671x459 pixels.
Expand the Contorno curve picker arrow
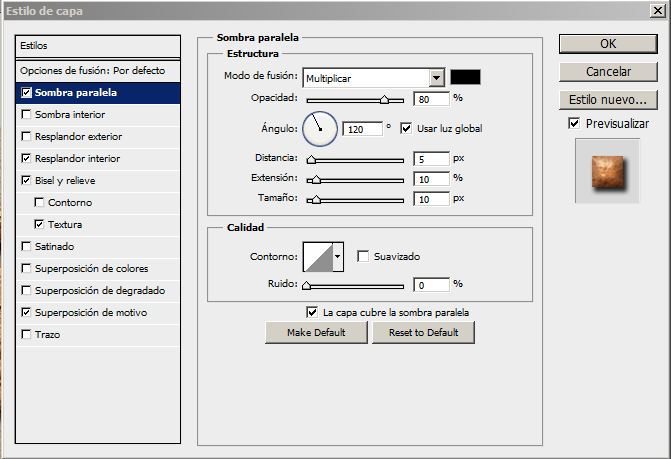pos(338,257)
